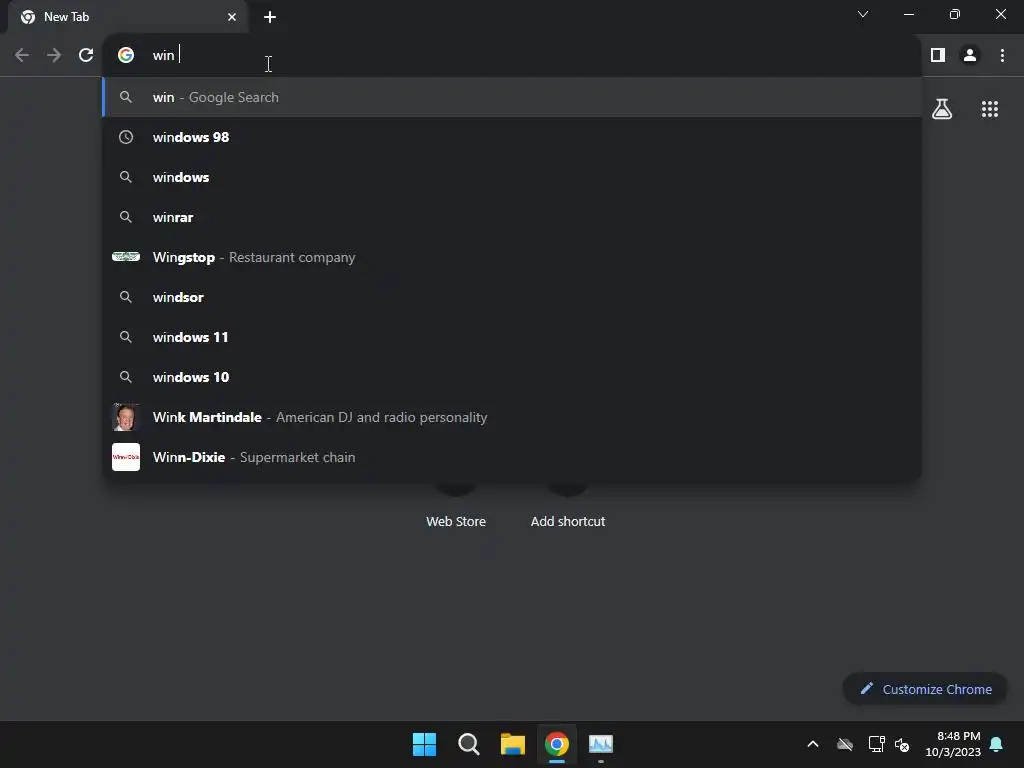Select the 'windows 98' history suggestion
Image resolution: width=1024 pixels, height=768 pixels.
512,137
